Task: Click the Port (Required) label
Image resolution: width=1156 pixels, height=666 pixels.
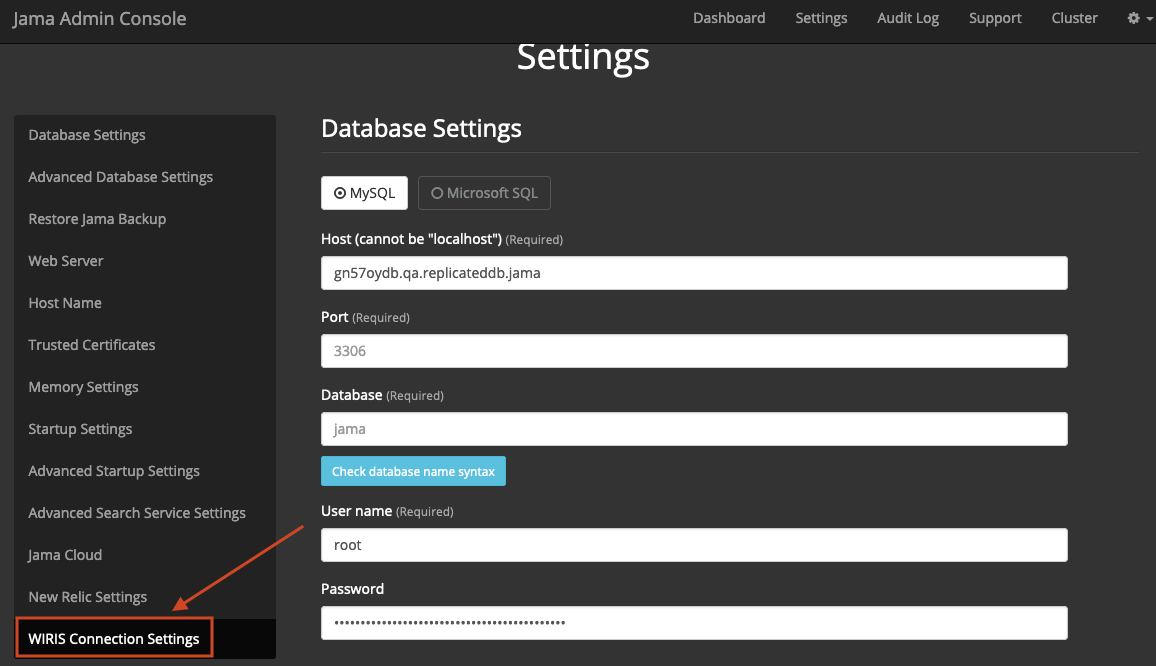Action: [x=365, y=317]
